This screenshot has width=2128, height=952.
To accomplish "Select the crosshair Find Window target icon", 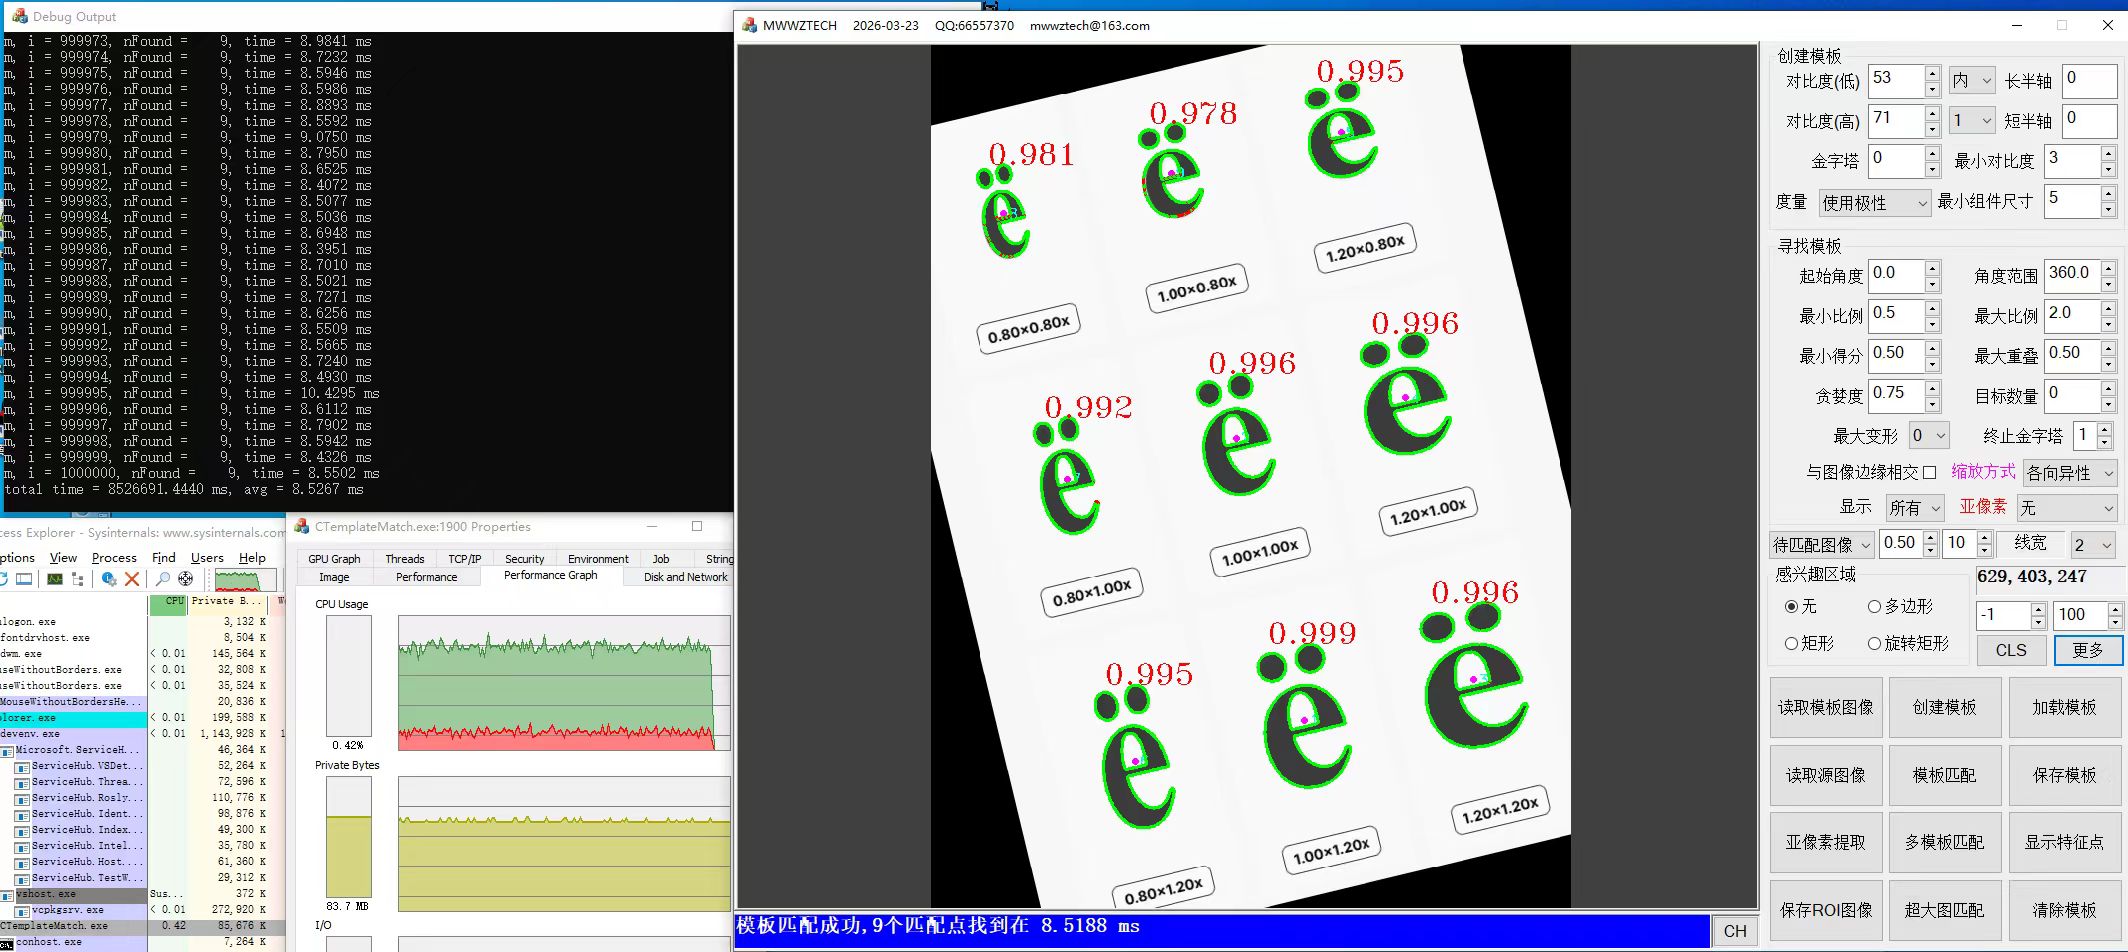I will click(185, 579).
